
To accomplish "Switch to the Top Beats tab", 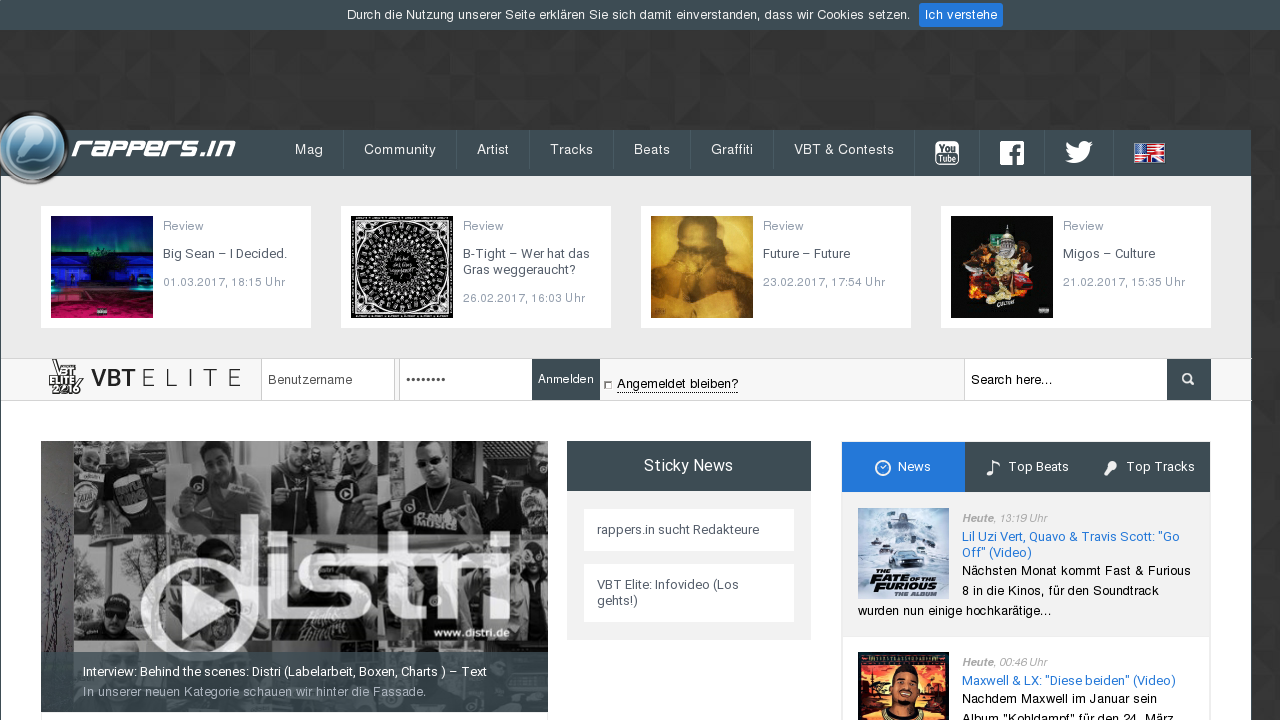I will point(1027,467).
